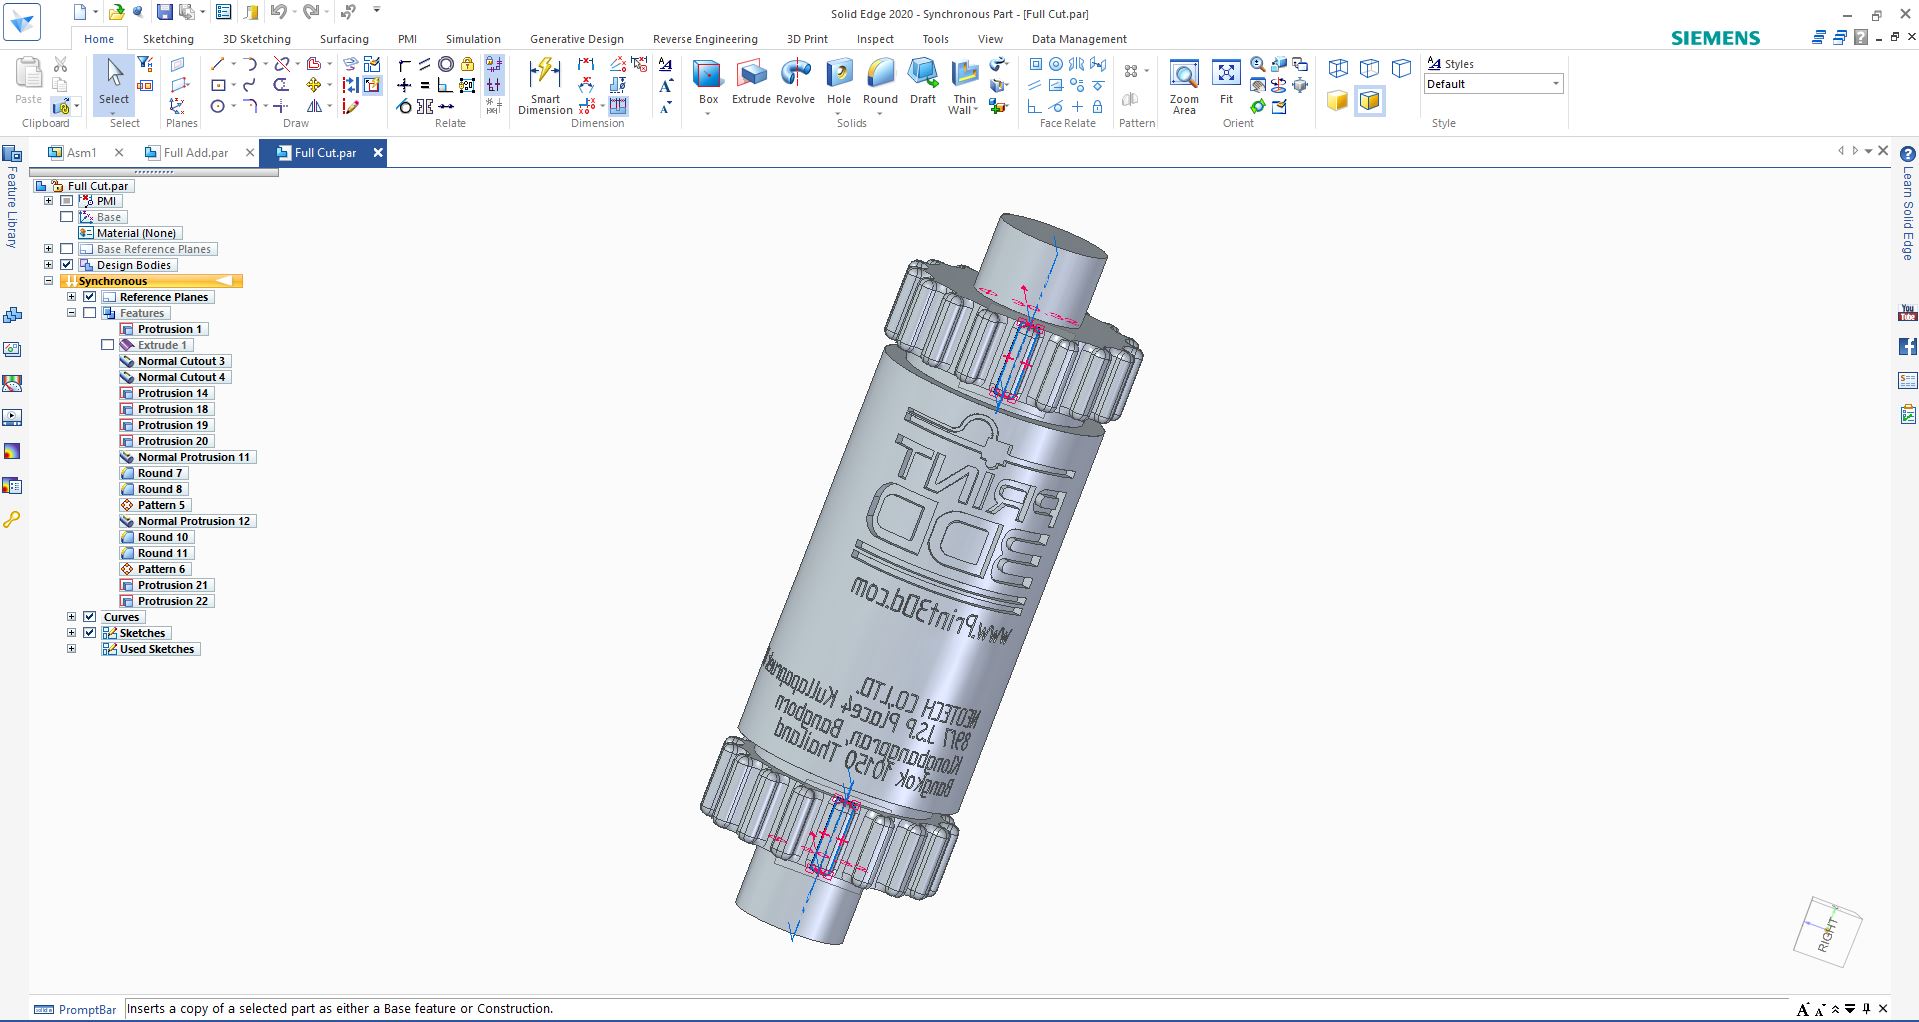Select the Round tool
The image size is (1919, 1022).
pyautogui.click(x=880, y=81)
